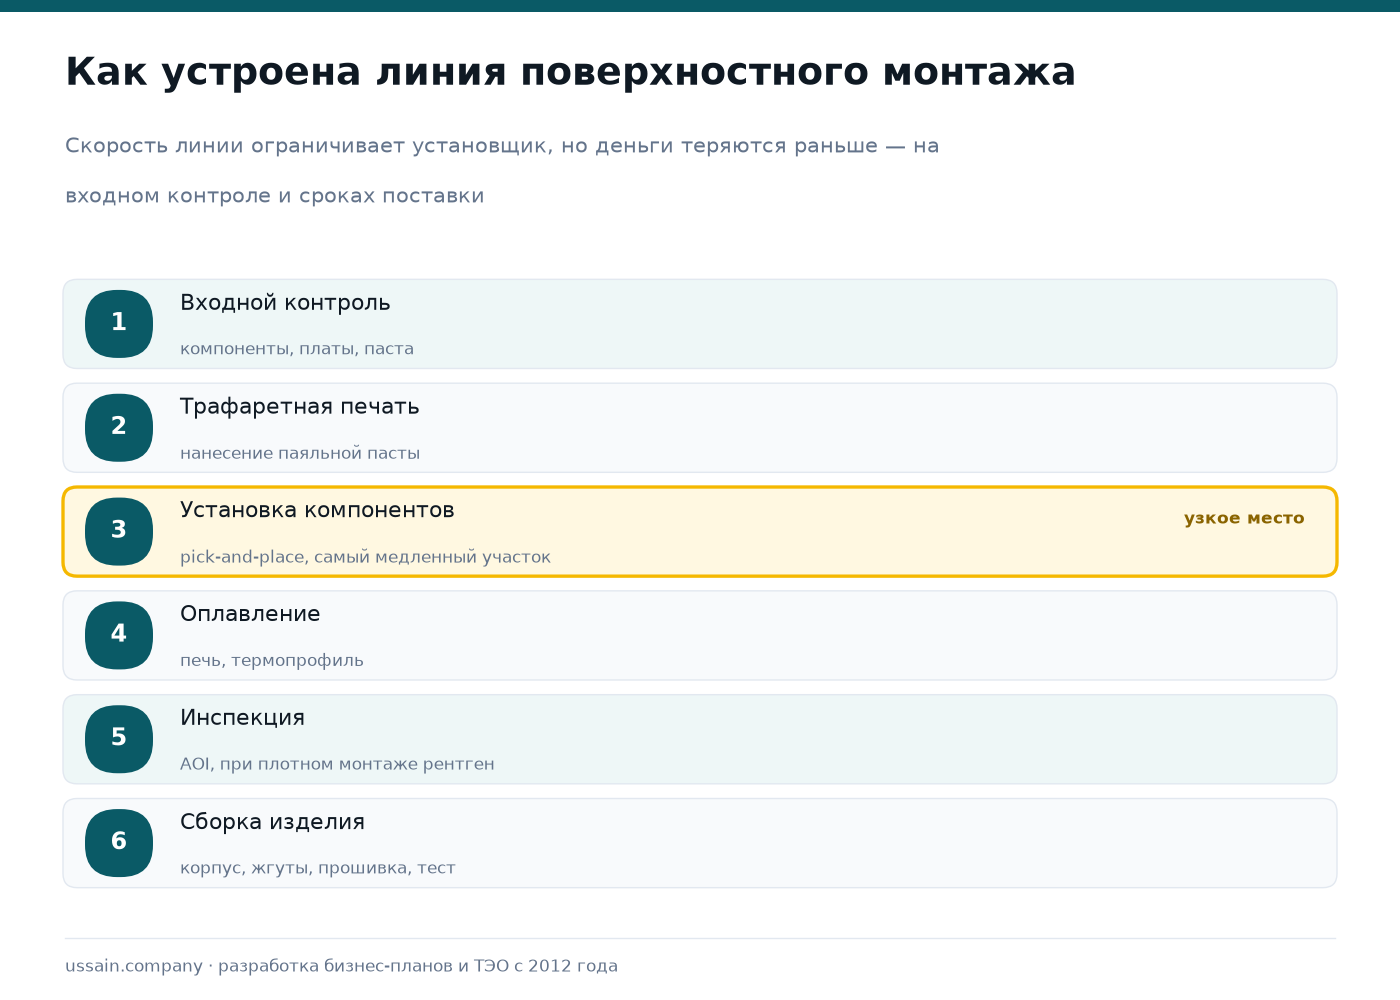Screen dimensions: 1400x1000
Task: Click the number 4 step badge
Action: point(119,635)
